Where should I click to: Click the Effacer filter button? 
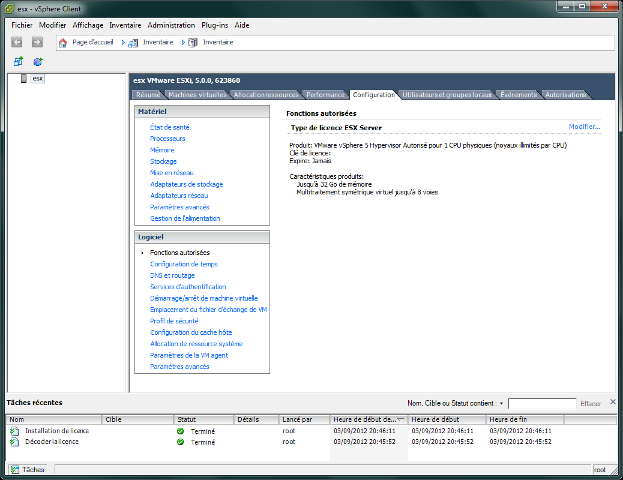[590, 404]
